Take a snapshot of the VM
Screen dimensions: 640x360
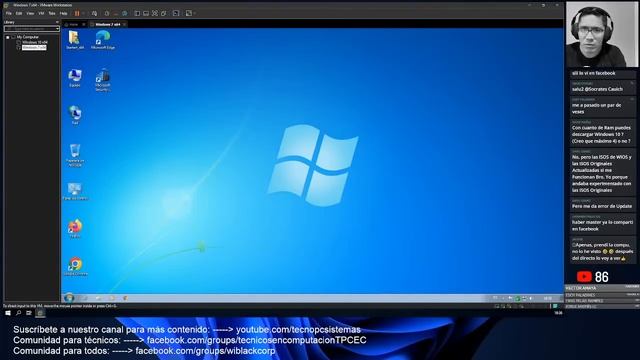click(107, 13)
